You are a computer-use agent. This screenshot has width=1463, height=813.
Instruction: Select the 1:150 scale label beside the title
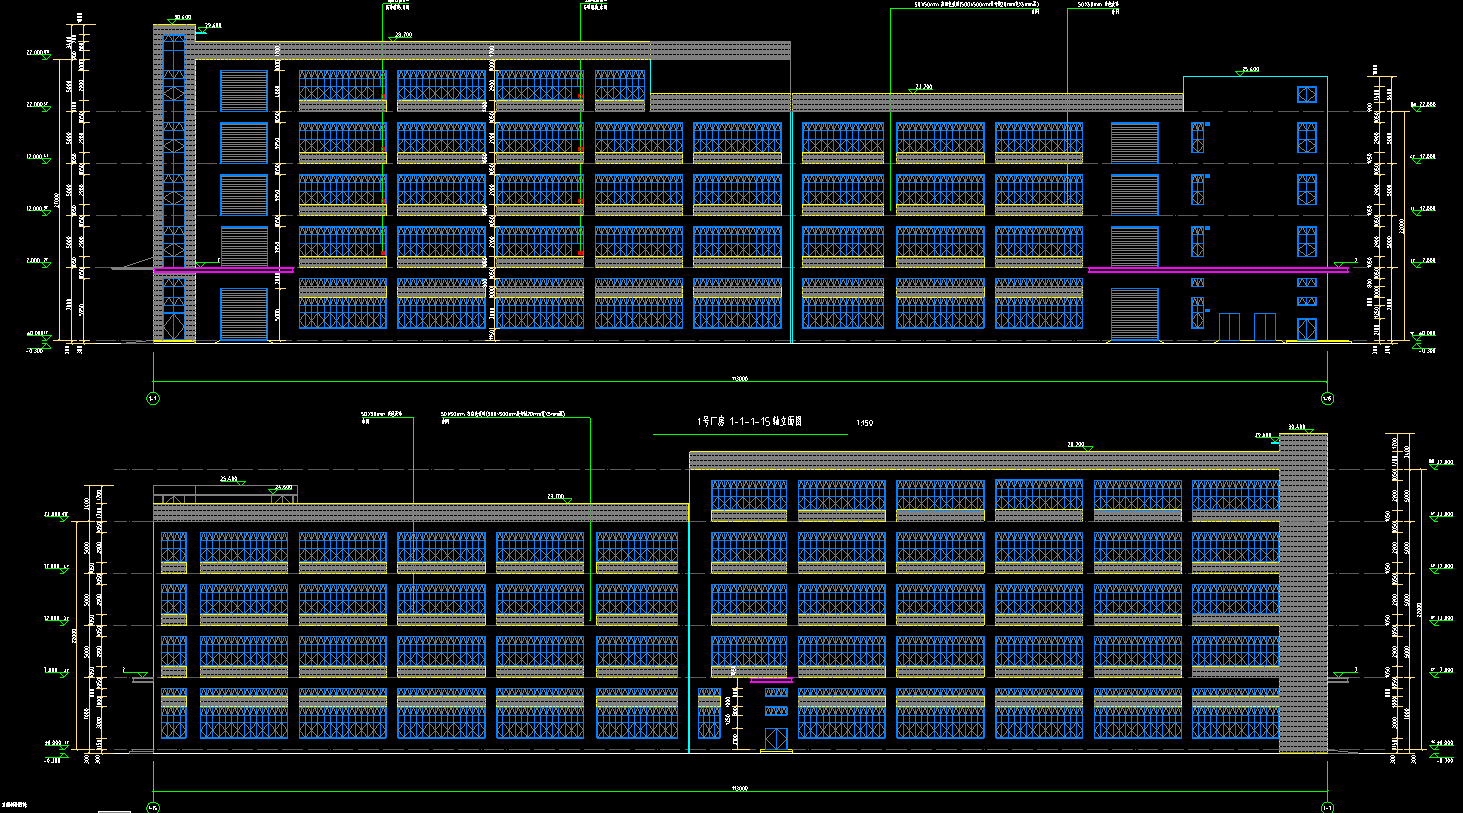[x=865, y=423]
